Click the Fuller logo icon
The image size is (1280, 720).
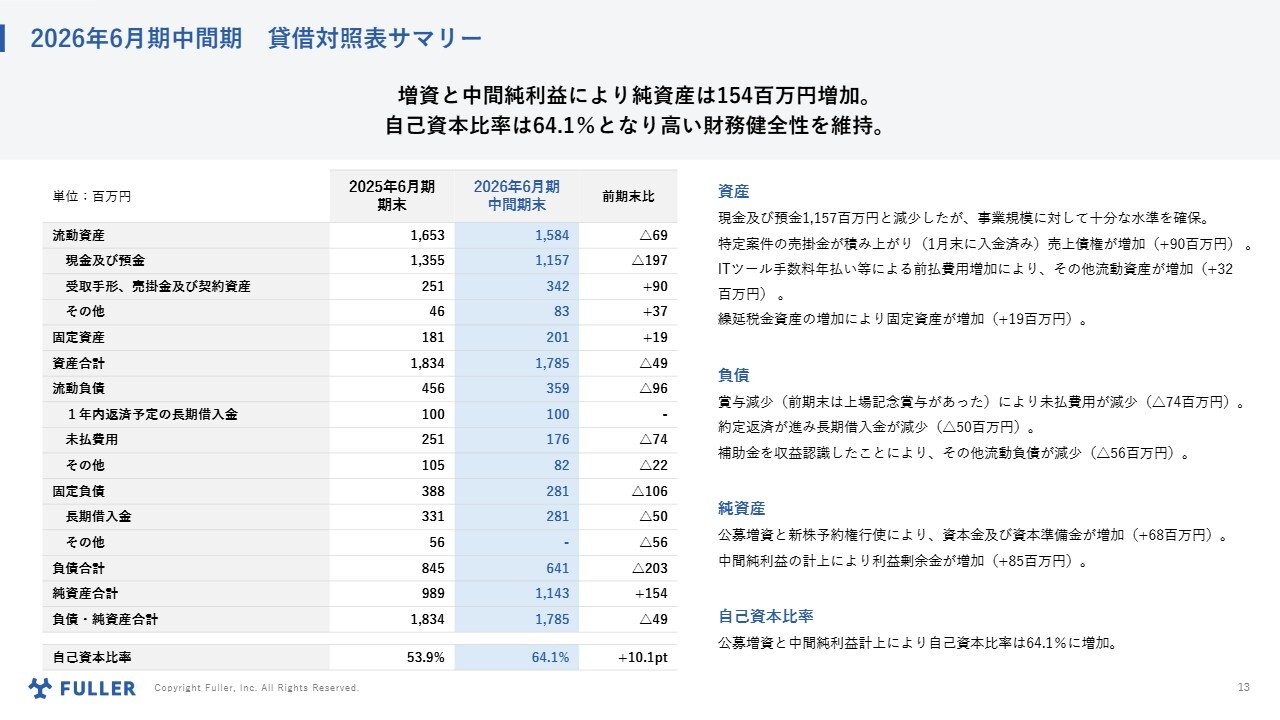tap(40, 688)
